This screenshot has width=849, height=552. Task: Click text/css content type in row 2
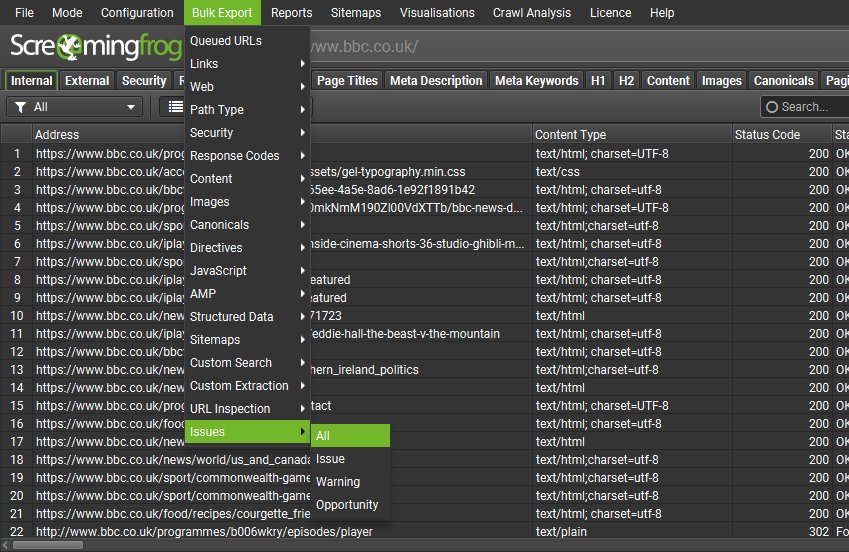pyautogui.click(x=558, y=172)
